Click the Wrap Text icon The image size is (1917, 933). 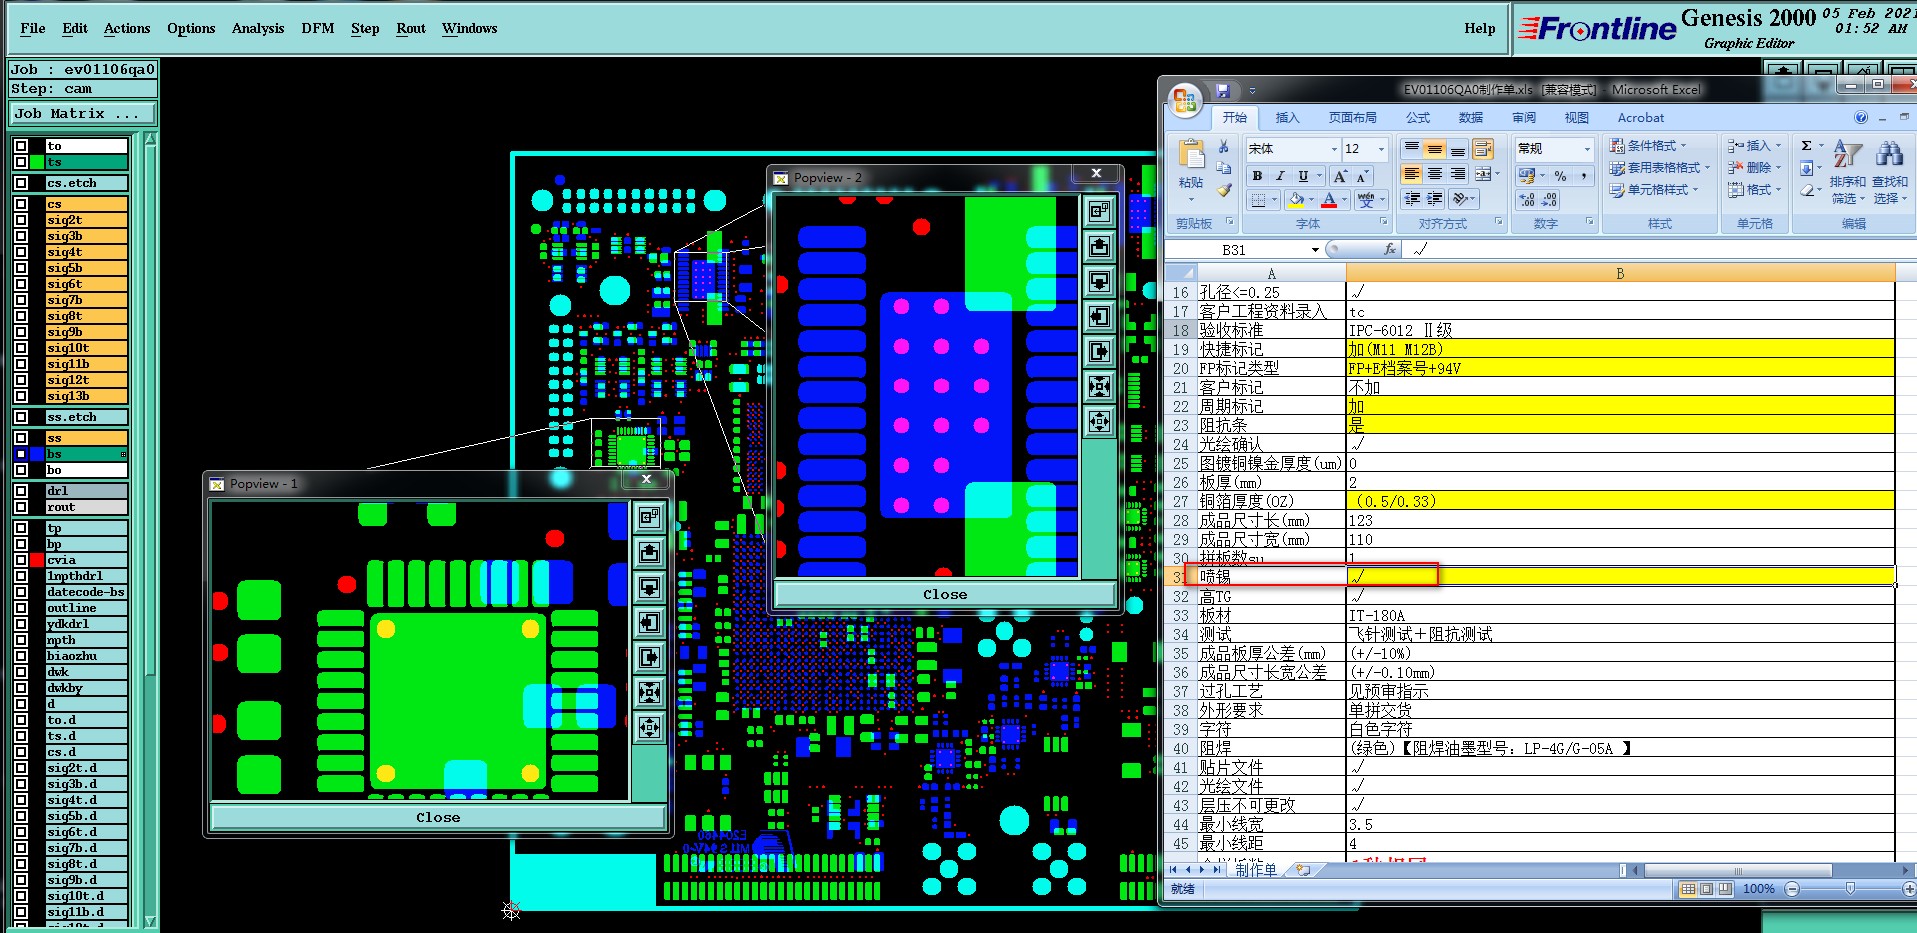click(1482, 149)
